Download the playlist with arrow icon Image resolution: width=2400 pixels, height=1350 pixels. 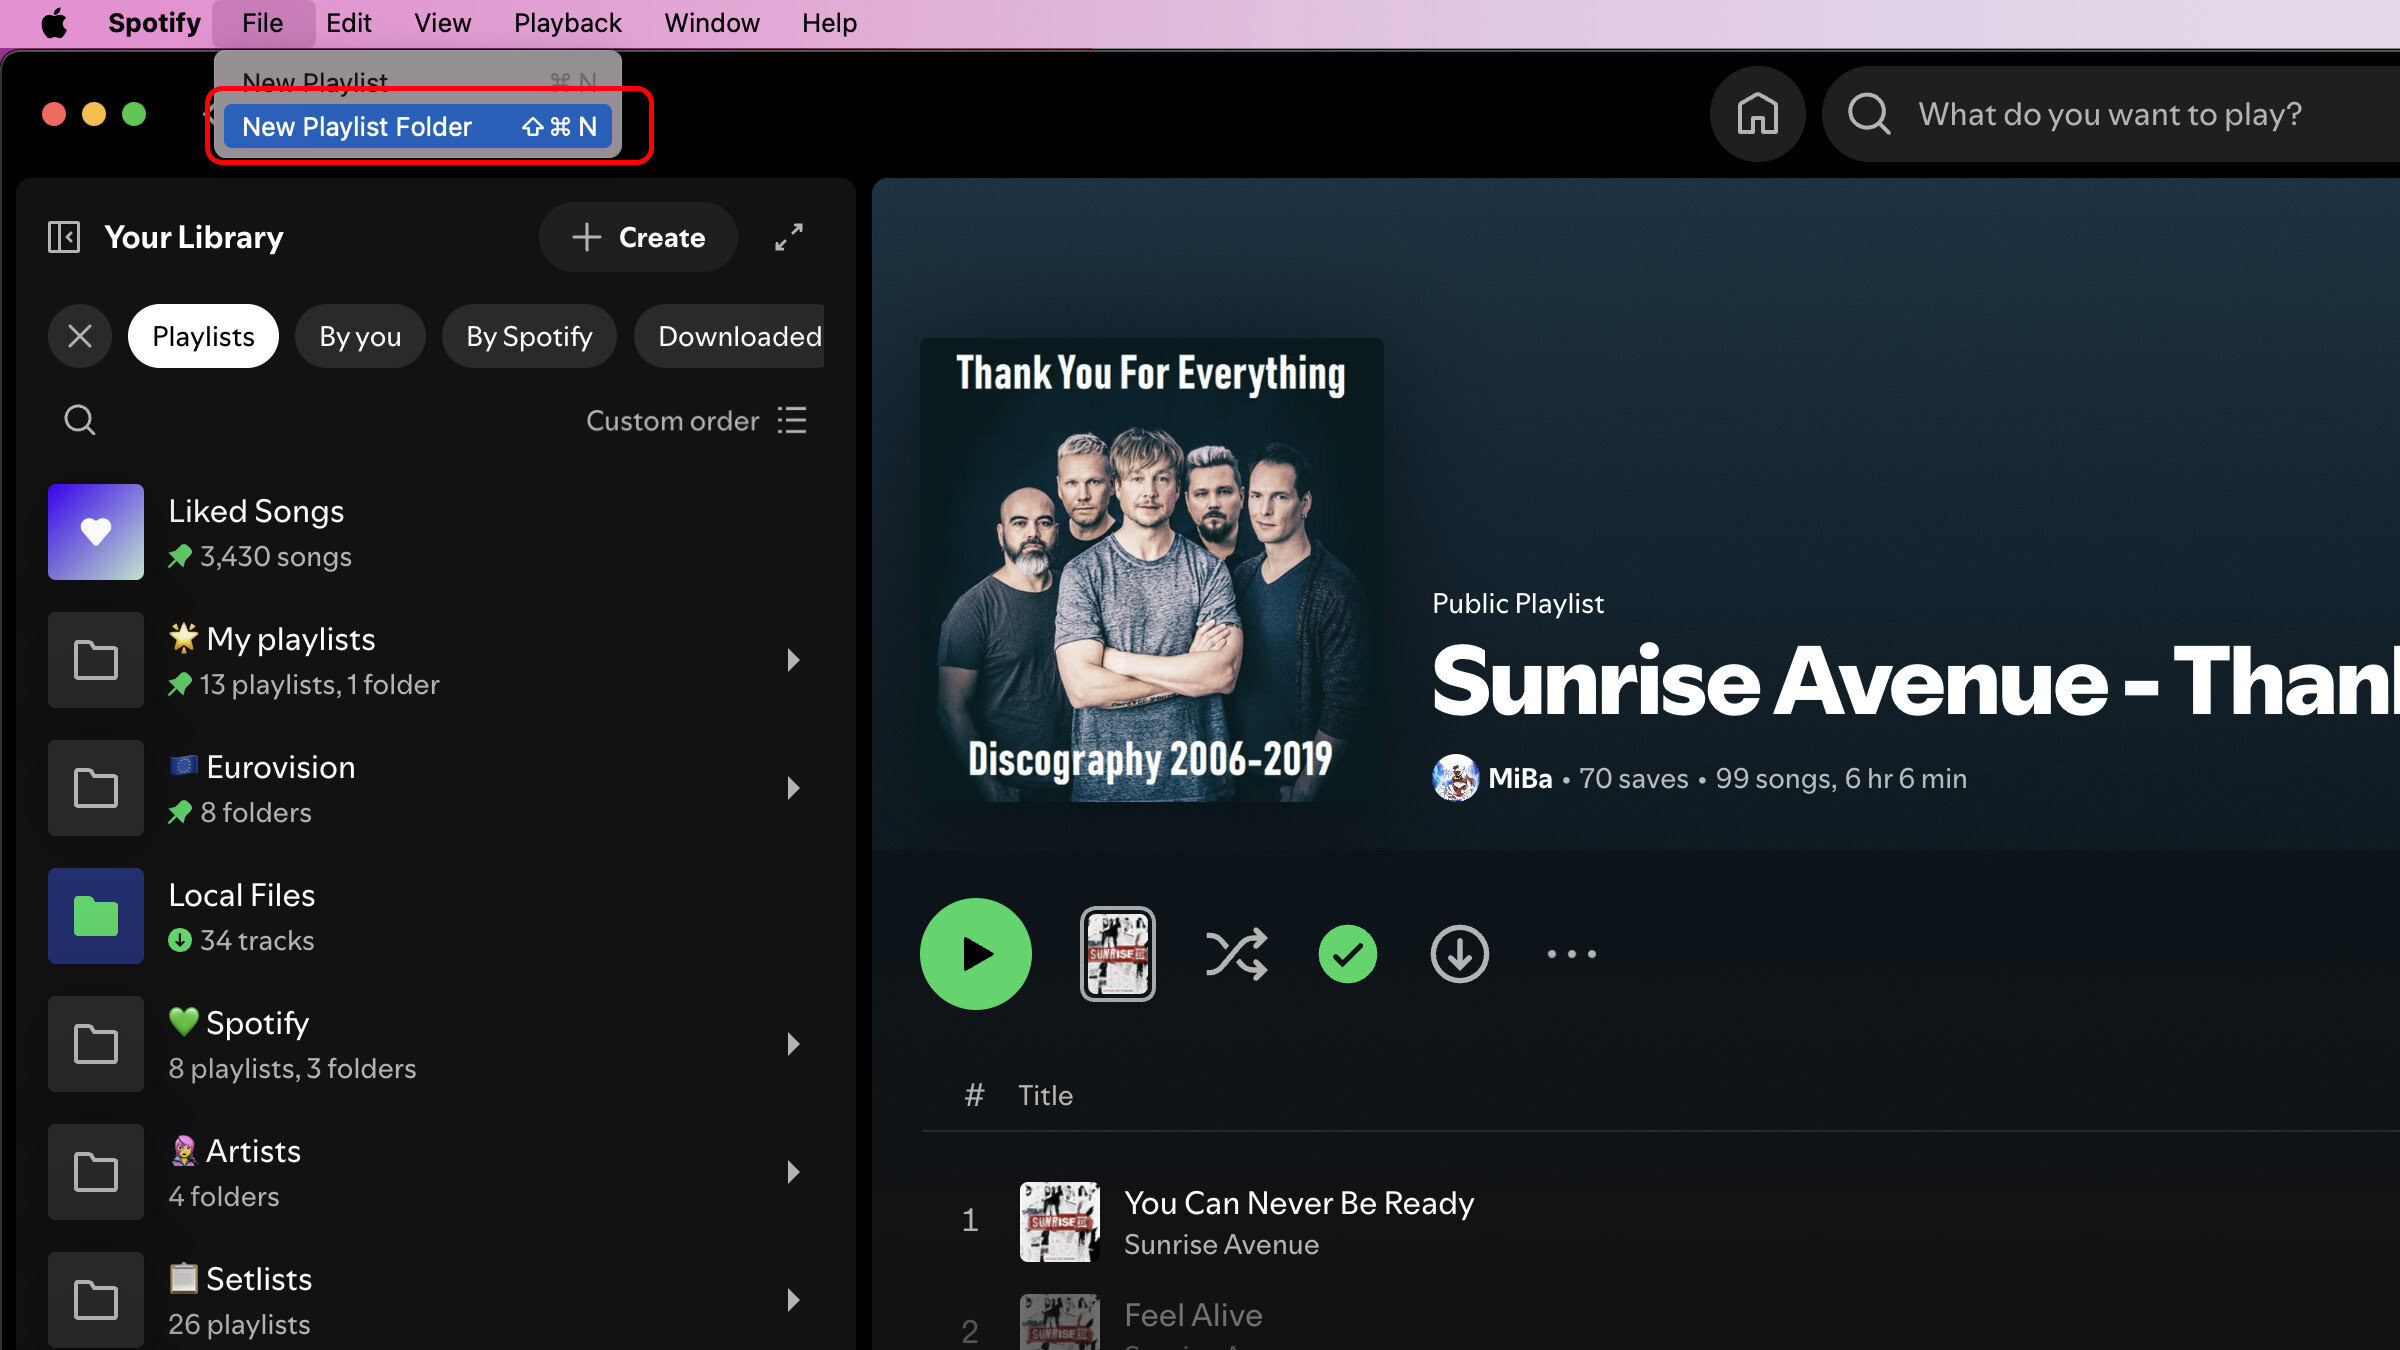pyautogui.click(x=1459, y=954)
